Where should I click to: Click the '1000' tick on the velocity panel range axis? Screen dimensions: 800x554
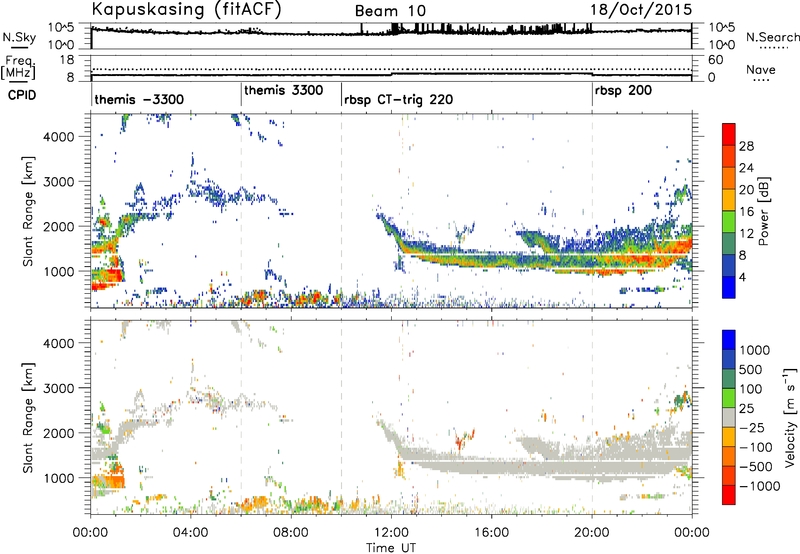point(59,478)
